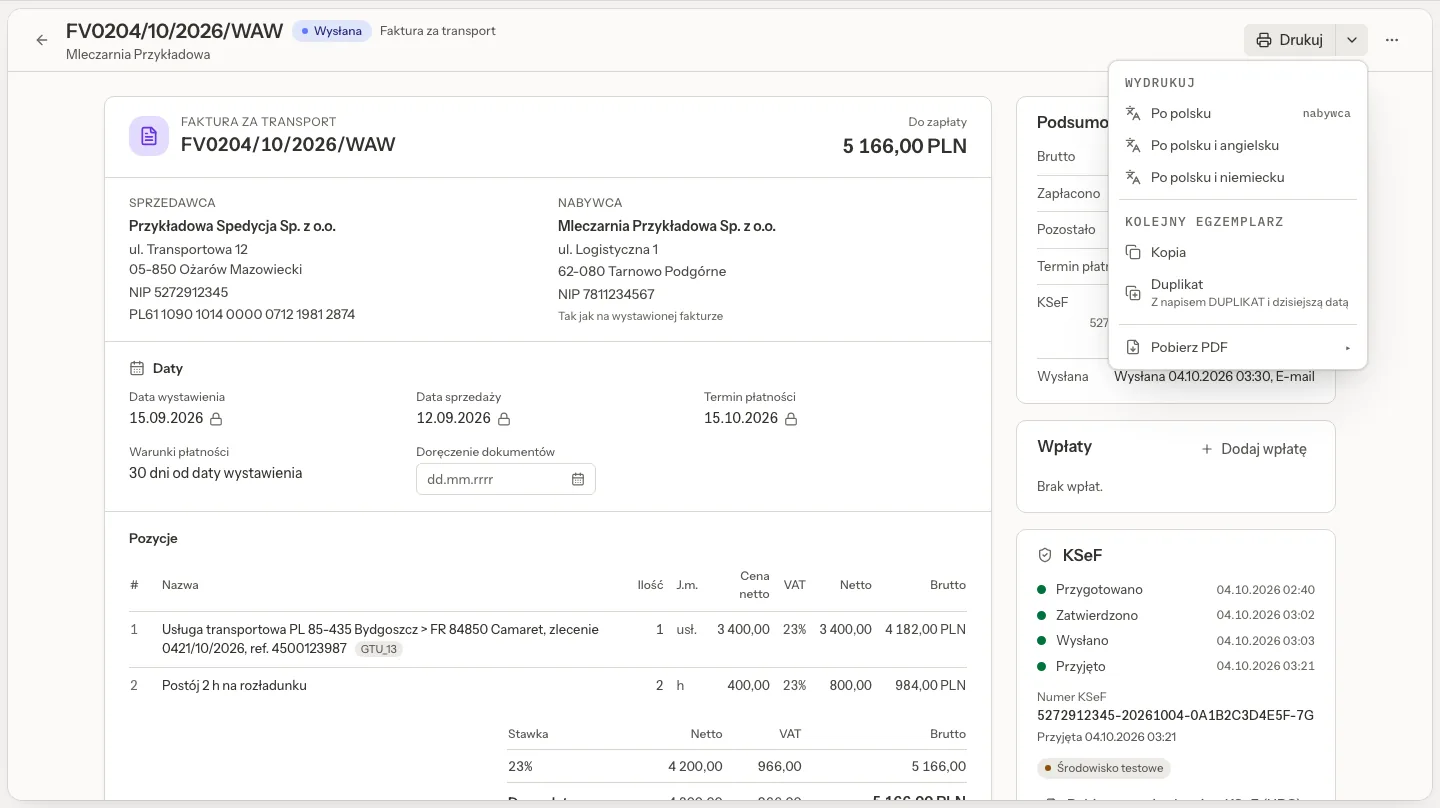Screen dimensions: 1440x808
Task: Select the seller's "NIP 5272912345" text
Action: pos(179,293)
